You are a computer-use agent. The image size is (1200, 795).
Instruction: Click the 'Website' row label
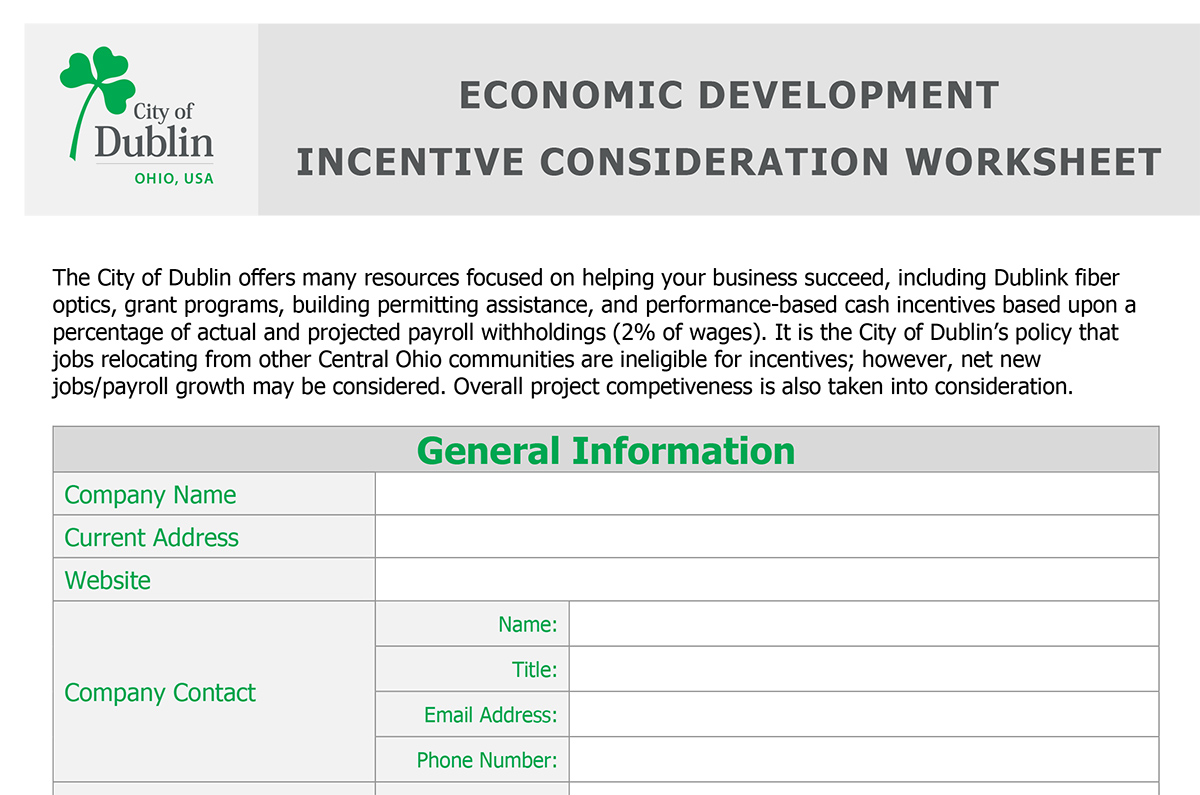tap(108, 580)
